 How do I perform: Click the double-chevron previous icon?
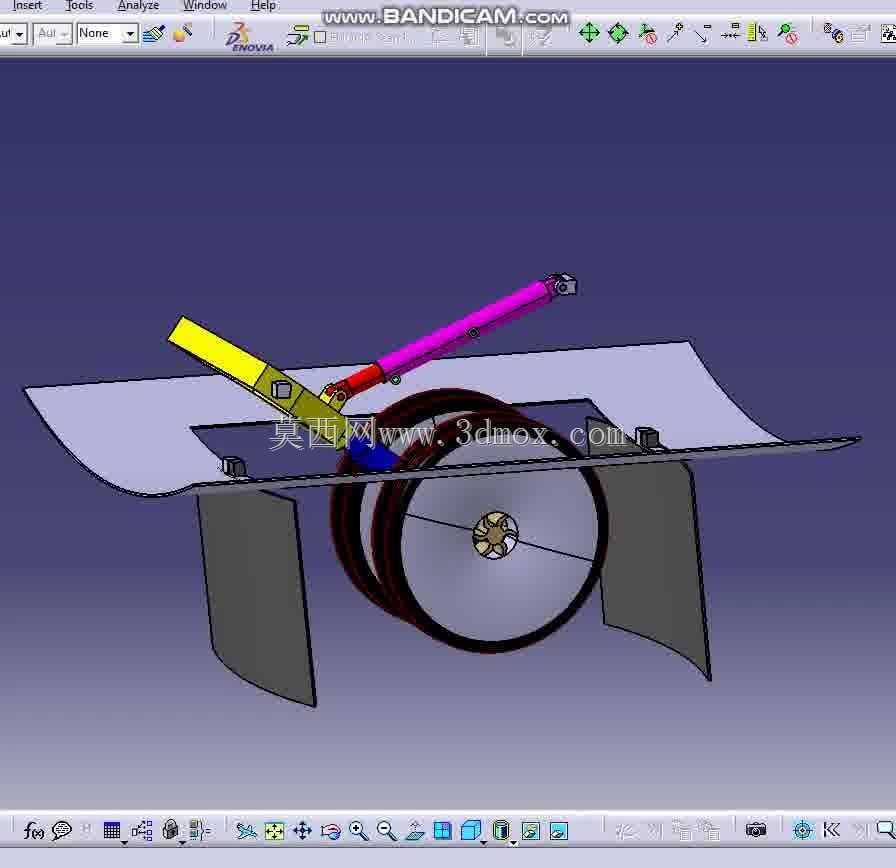[x=831, y=830]
